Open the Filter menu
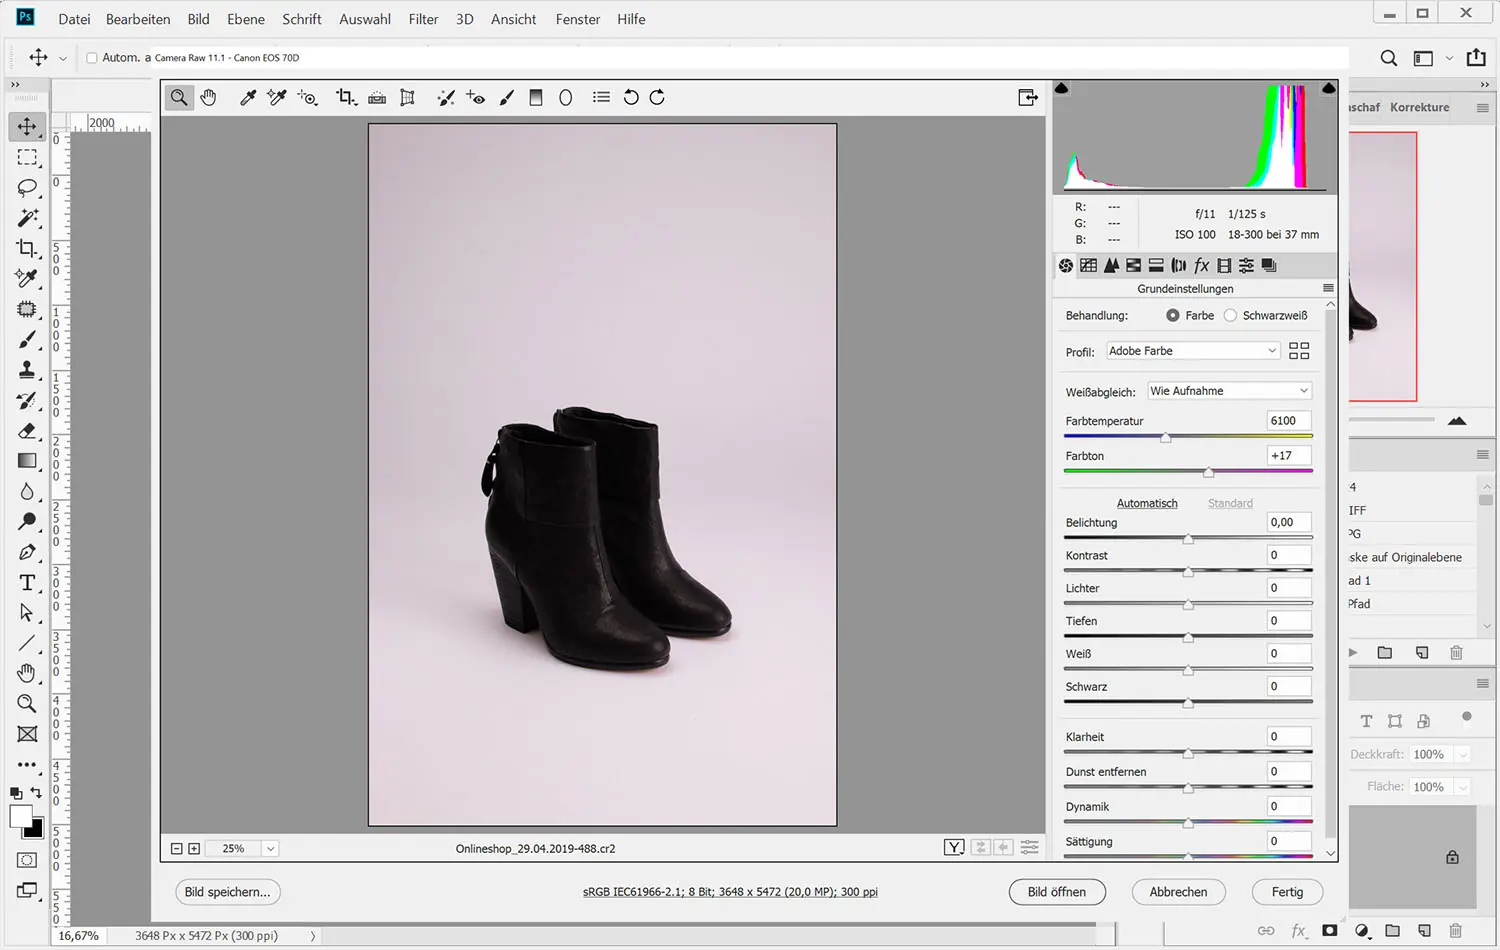Image resolution: width=1500 pixels, height=950 pixels. [x=423, y=19]
